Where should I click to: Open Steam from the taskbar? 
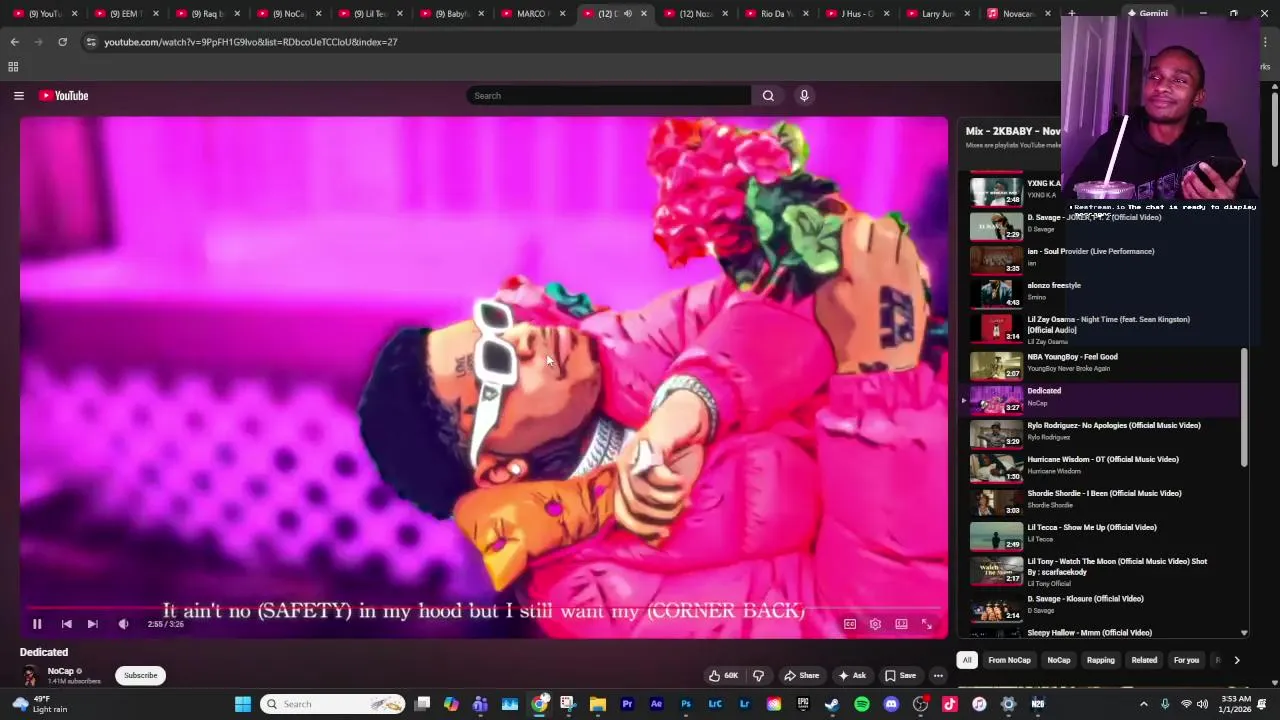pos(832,704)
